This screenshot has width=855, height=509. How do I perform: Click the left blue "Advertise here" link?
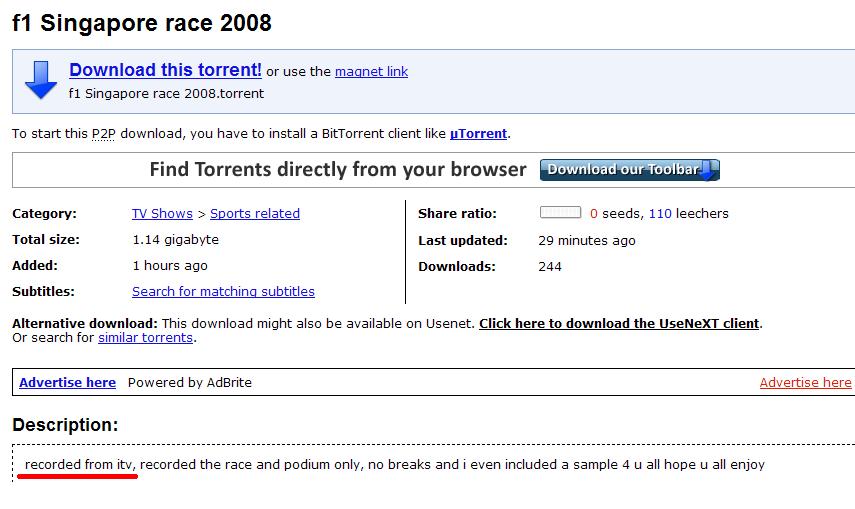click(67, 382)
